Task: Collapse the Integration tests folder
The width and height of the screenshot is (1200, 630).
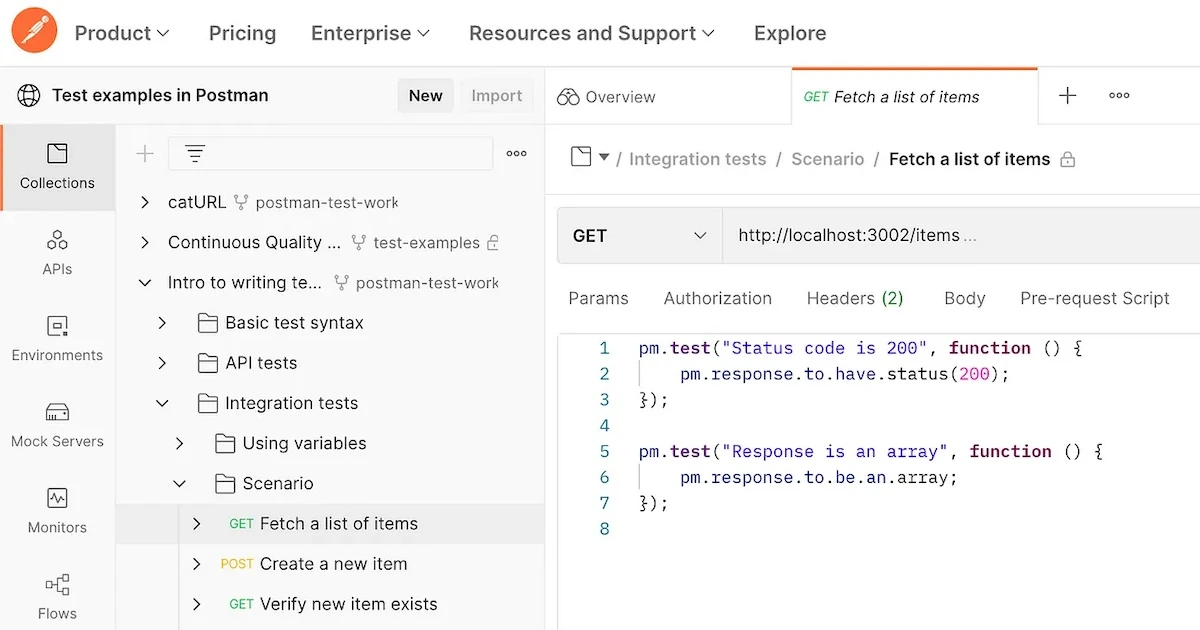Action: [x=162, y=403]
